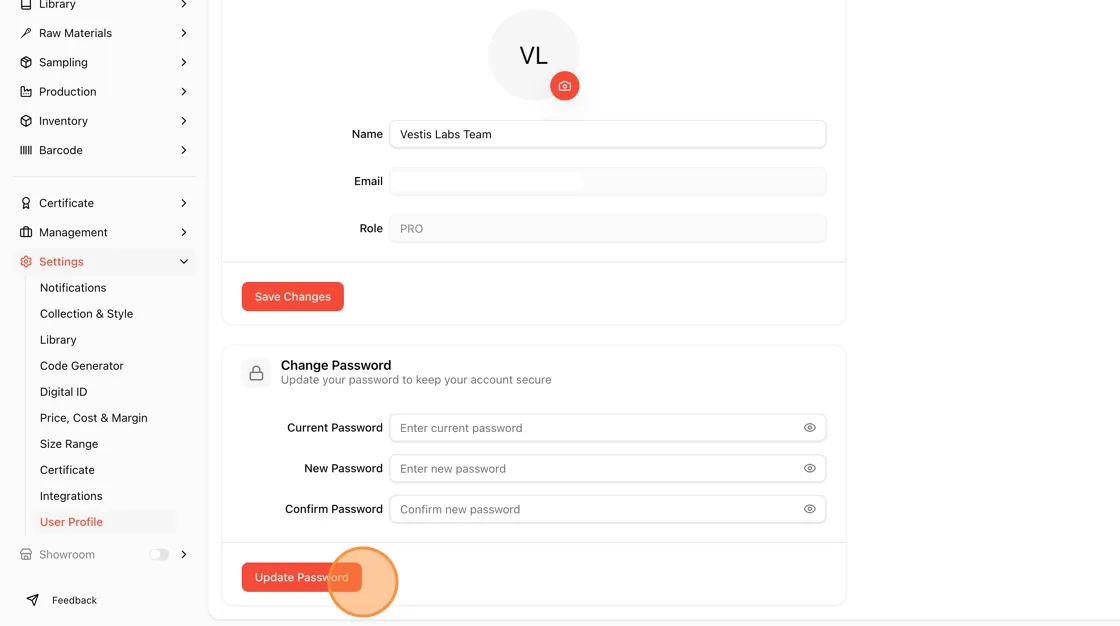This screenshot has width=1120, height=626.
Task: Open the Notifications settings page
Action: pyautogui.click(x=73, y=287)
